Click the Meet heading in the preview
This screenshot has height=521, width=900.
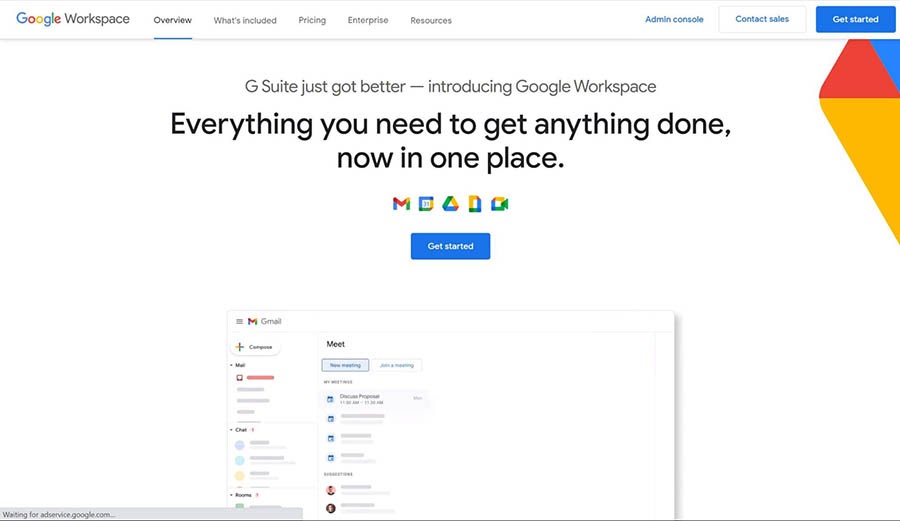point(336,344)
